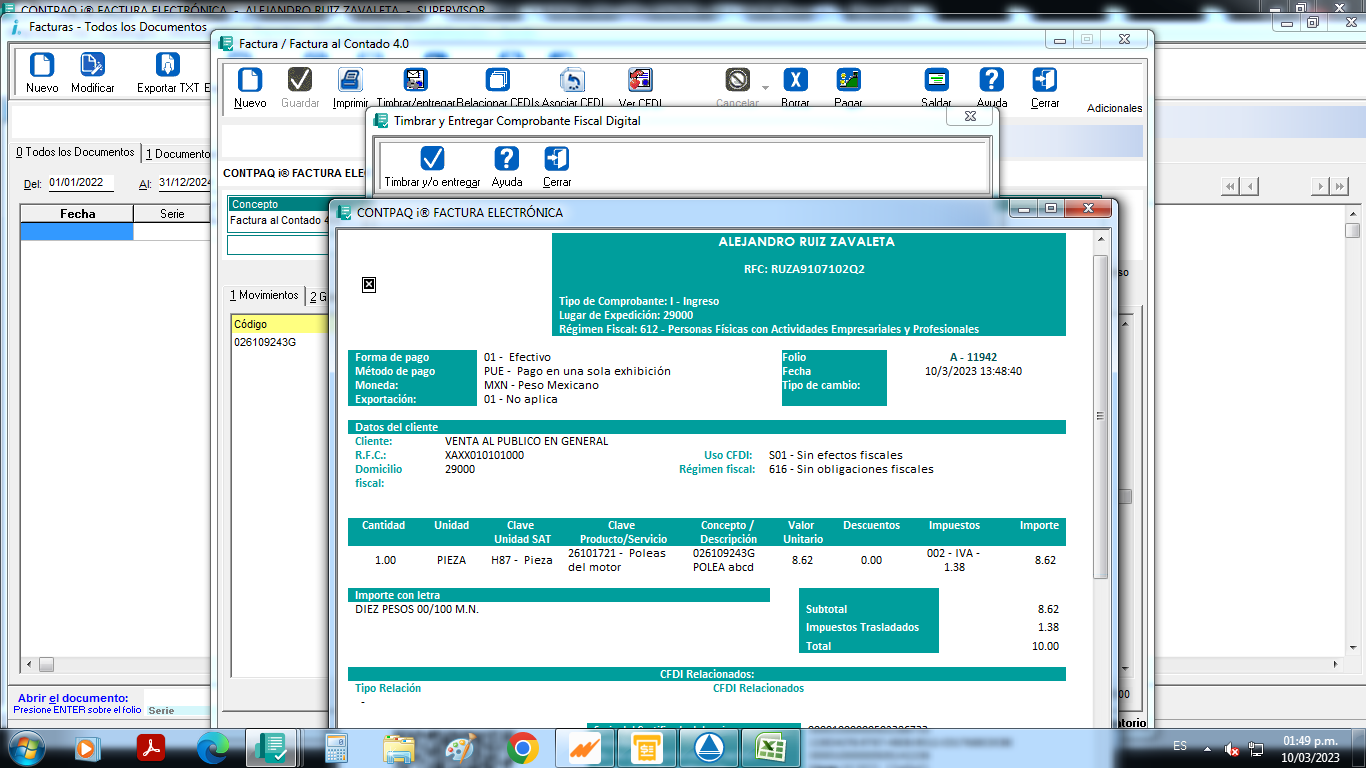Click the broken logo image placeholder

pyautogui.click(x=368, y=285)
